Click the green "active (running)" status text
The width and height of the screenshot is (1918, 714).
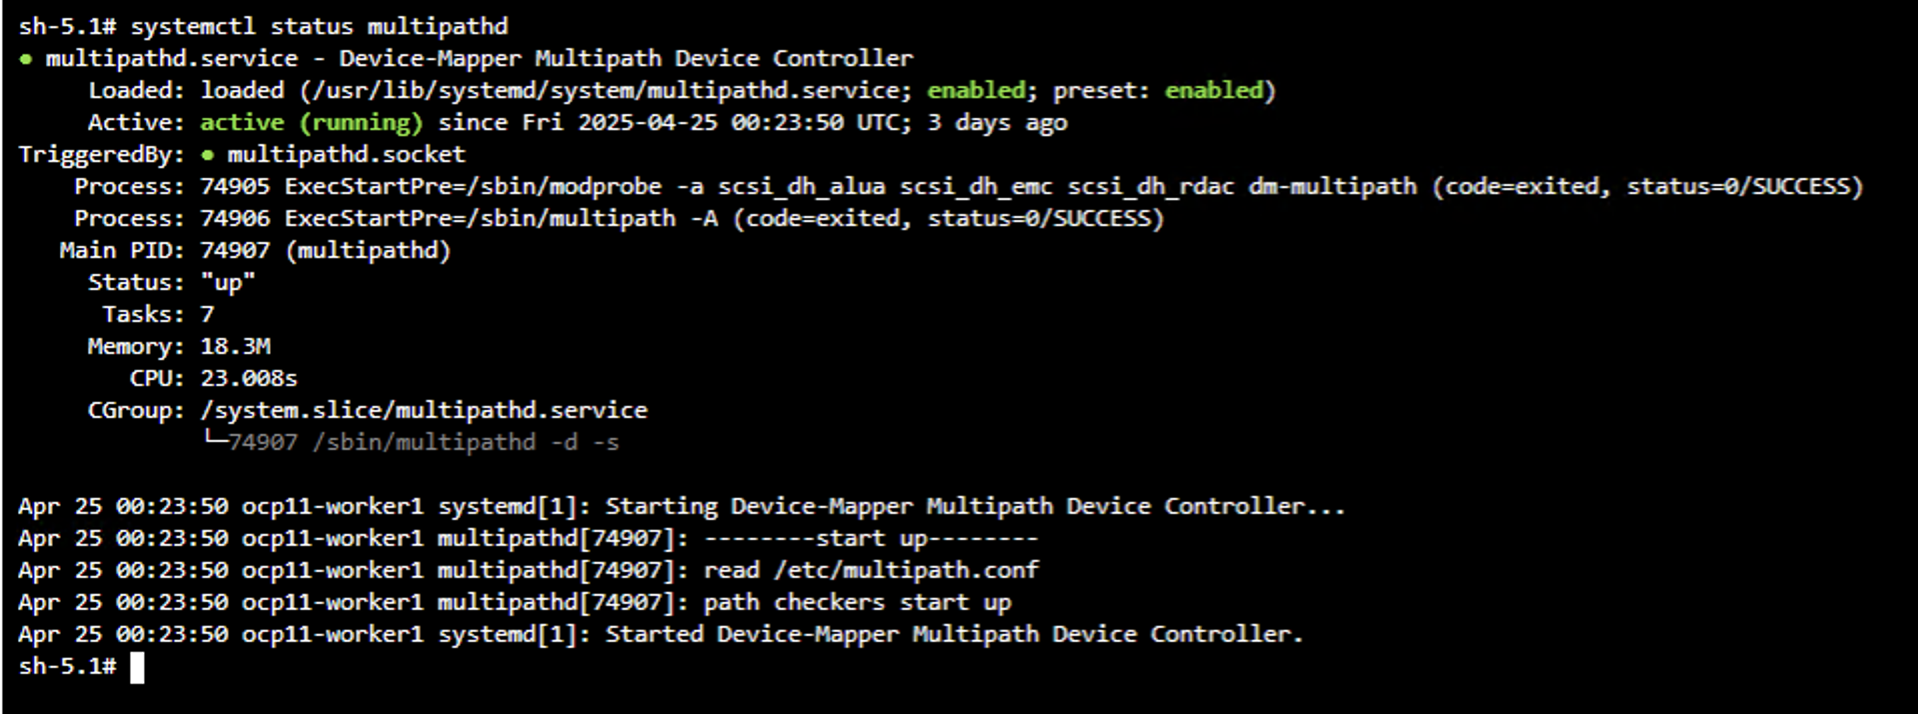(311, 123)
